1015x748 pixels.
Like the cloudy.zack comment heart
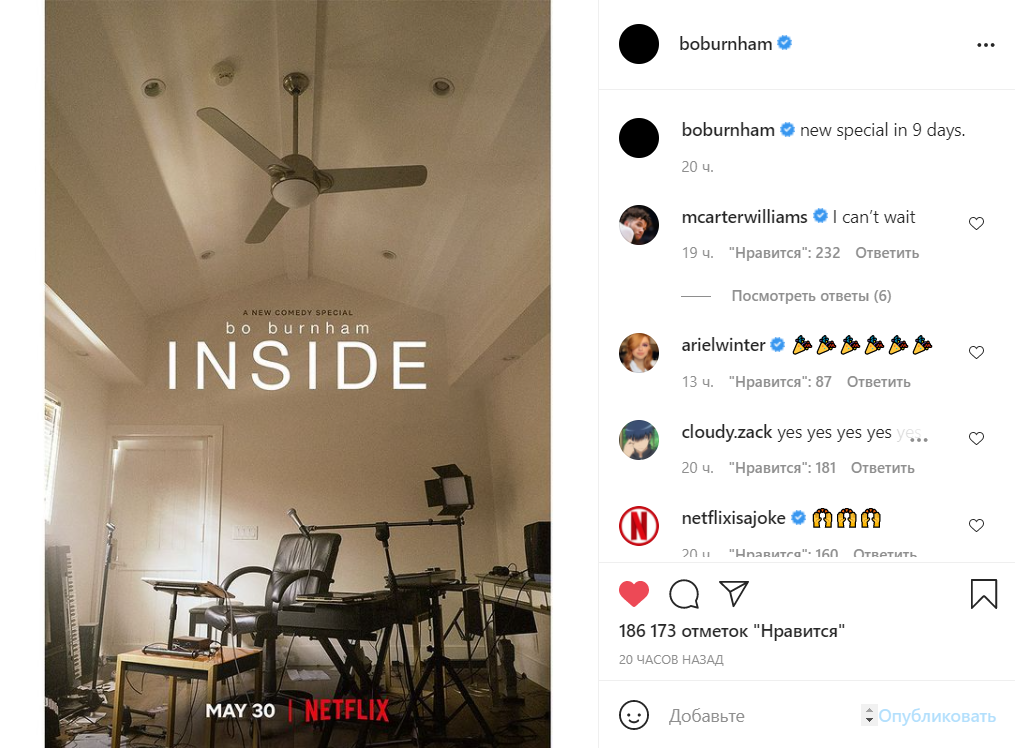976,438
